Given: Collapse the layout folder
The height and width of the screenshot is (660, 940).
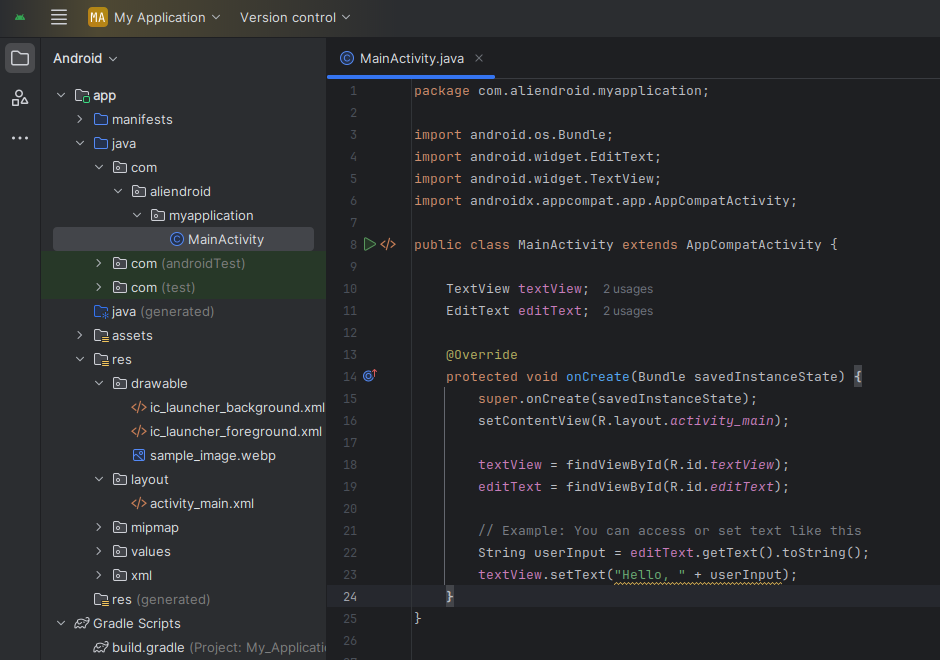Looking at the screenshot, I should 99,479.
